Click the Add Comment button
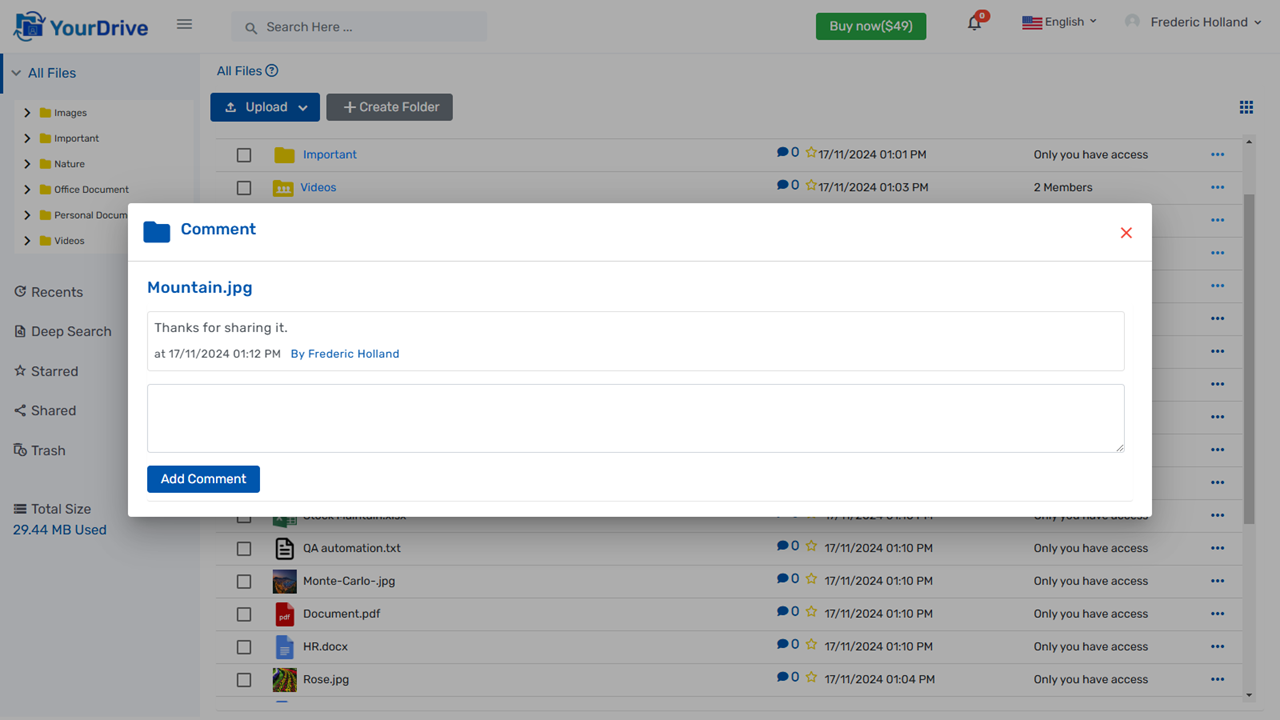 tap(203, 479)
